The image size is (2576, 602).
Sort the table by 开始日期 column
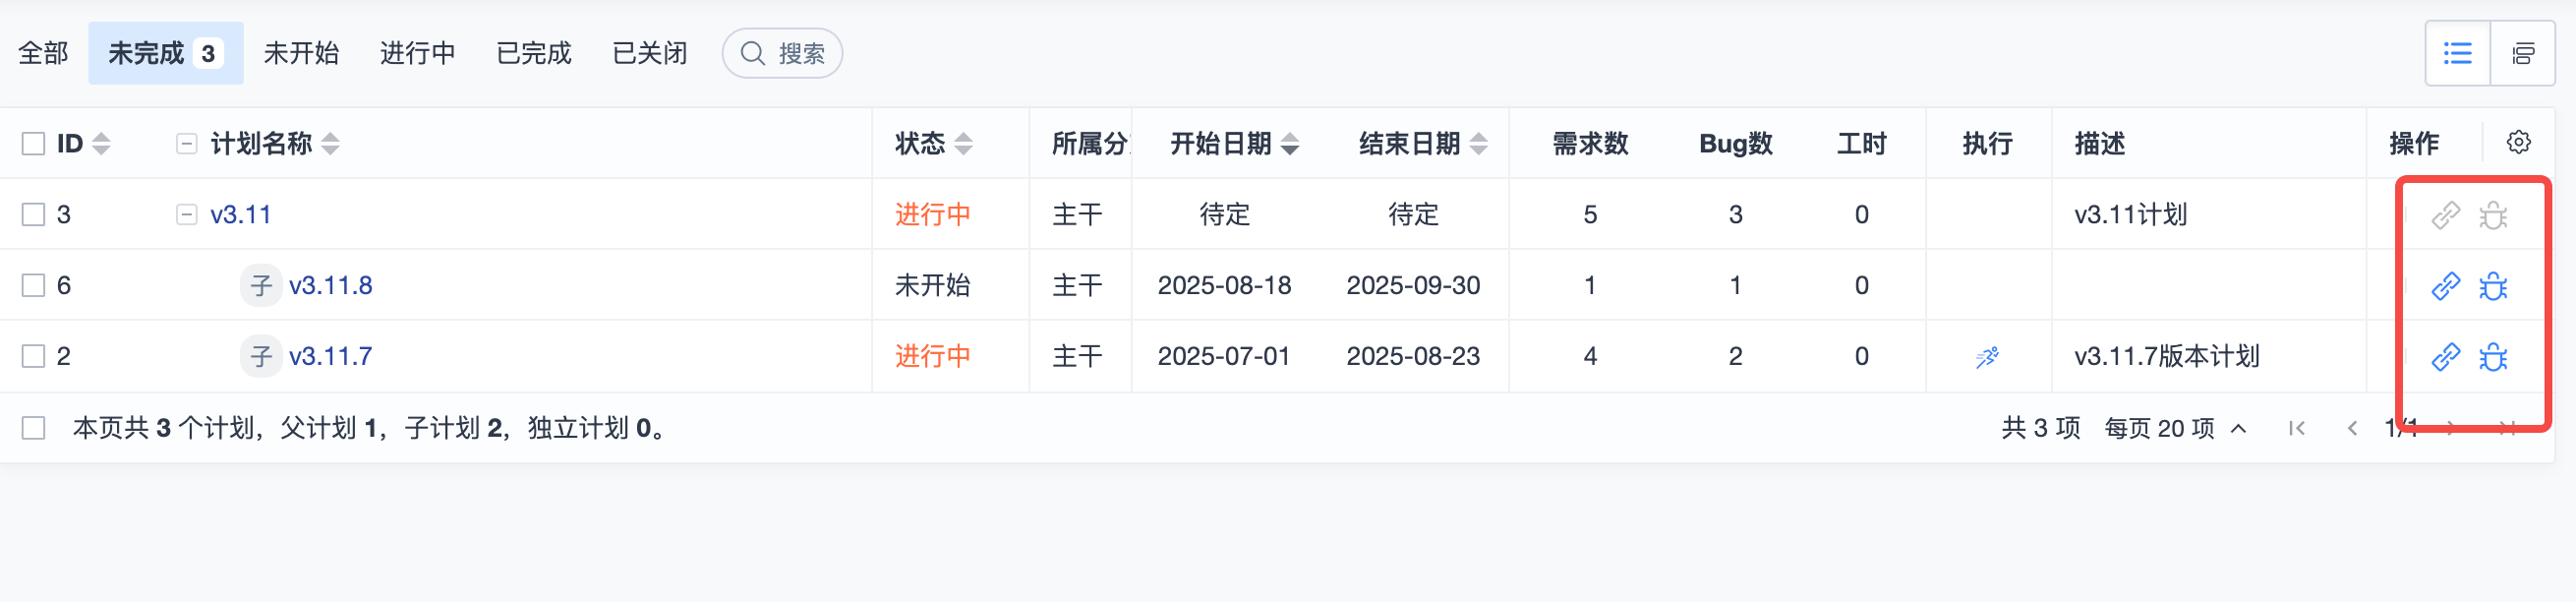[x=1233, y=144]
